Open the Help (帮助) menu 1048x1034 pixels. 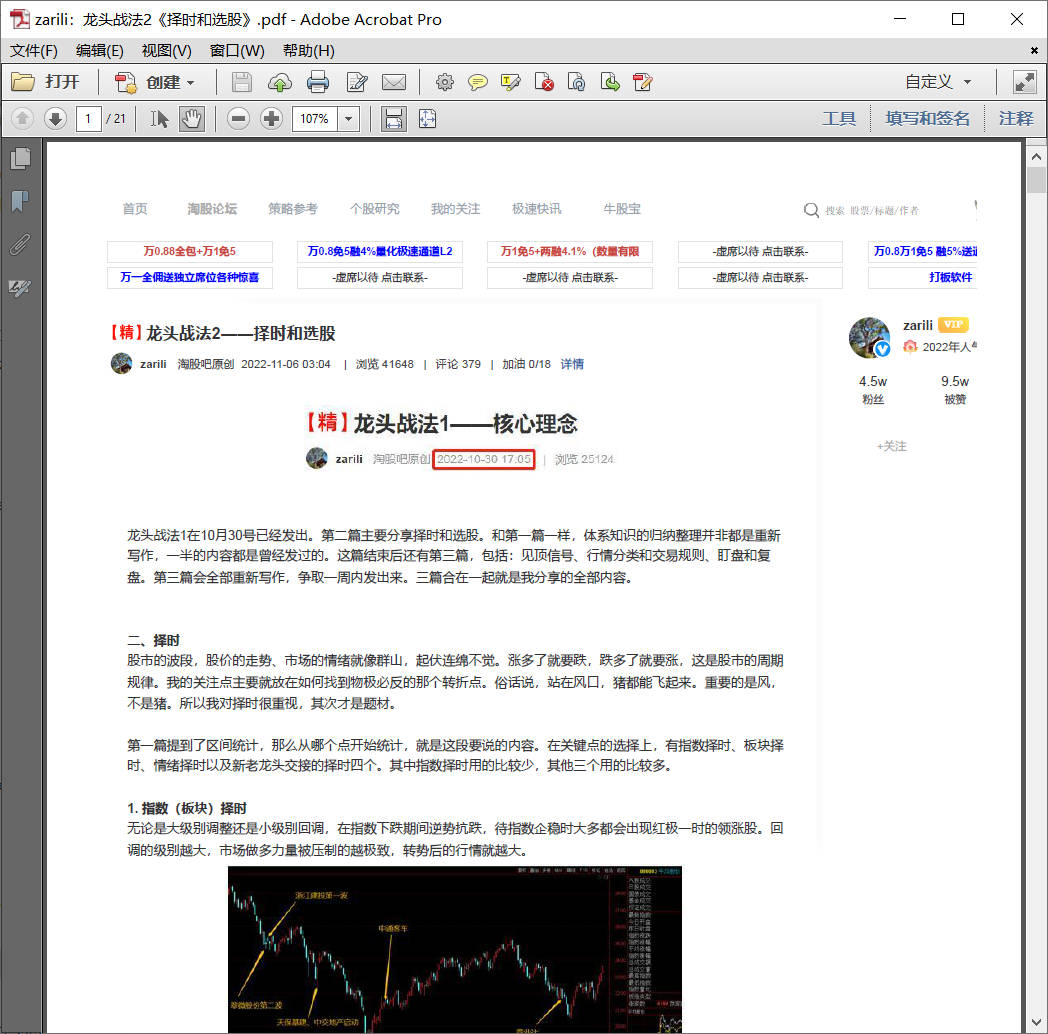tap(308, 51)
